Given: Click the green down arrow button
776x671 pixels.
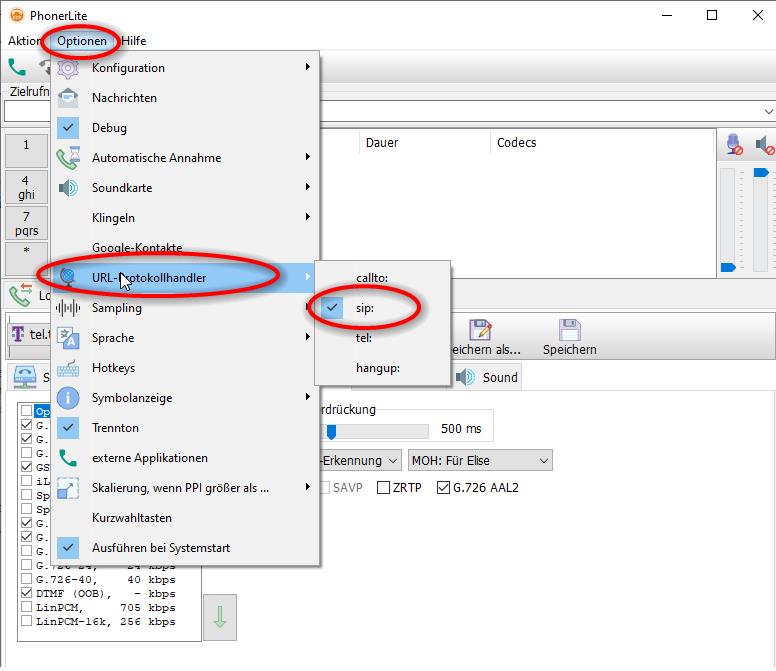Looking at the screenshot, I should pos(220,619).
